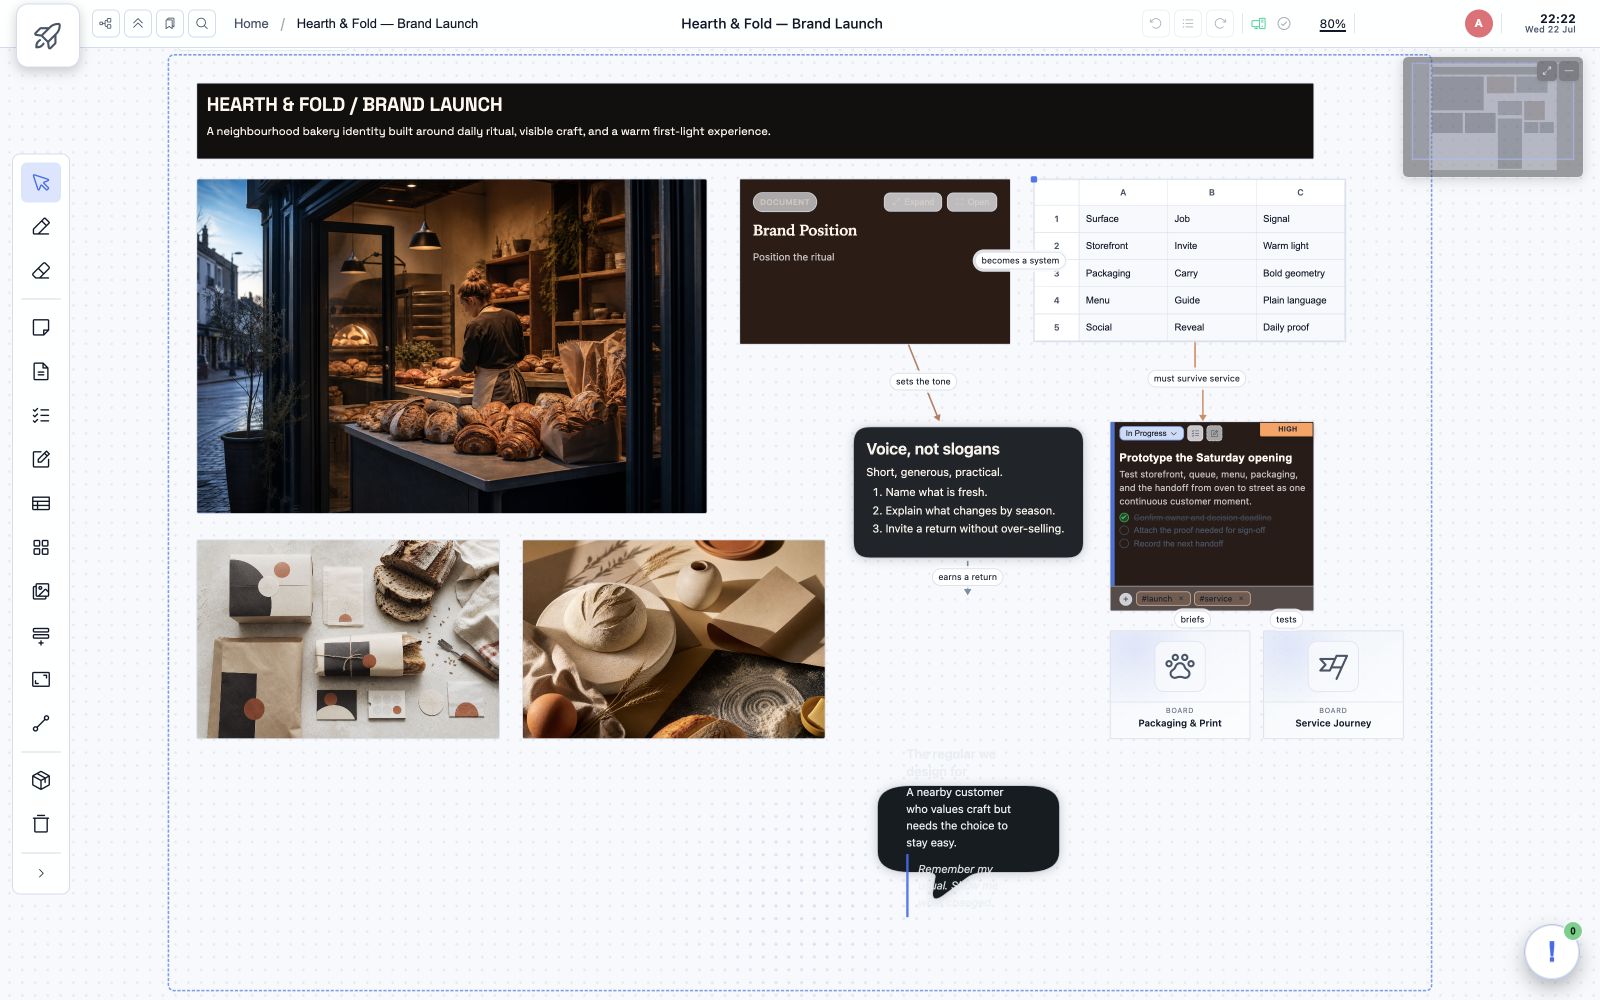1600x1000 pixels.
Task: Check Attach the proof needed for sign-off
Action: tap(1124, 531)
